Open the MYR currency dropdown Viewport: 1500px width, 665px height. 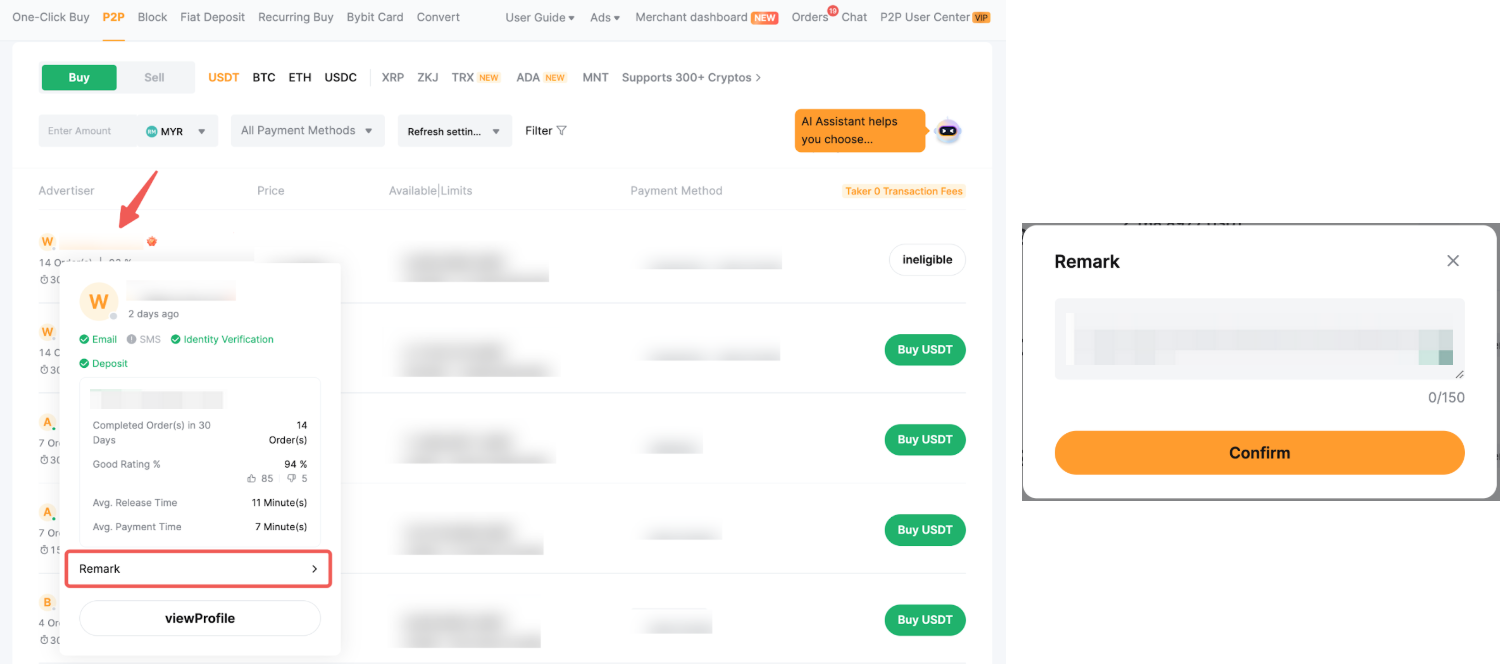coord(201,131)
